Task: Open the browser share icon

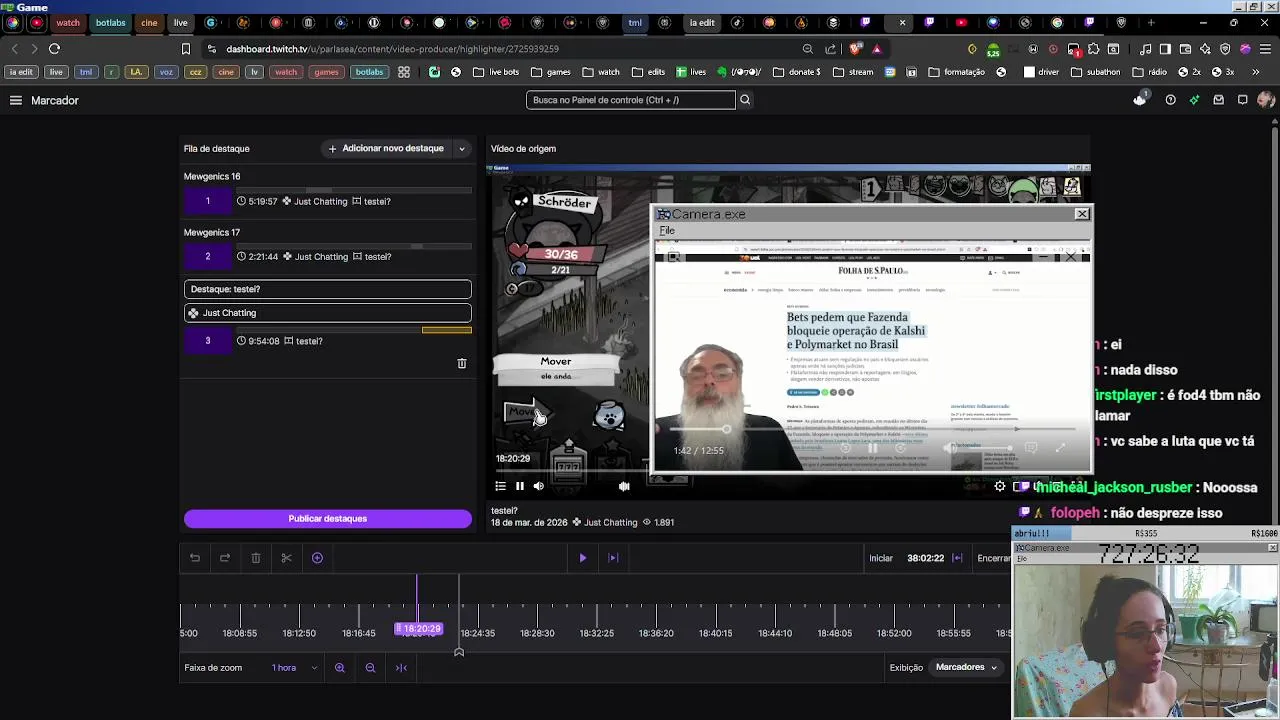Action: tap(831, 48)
